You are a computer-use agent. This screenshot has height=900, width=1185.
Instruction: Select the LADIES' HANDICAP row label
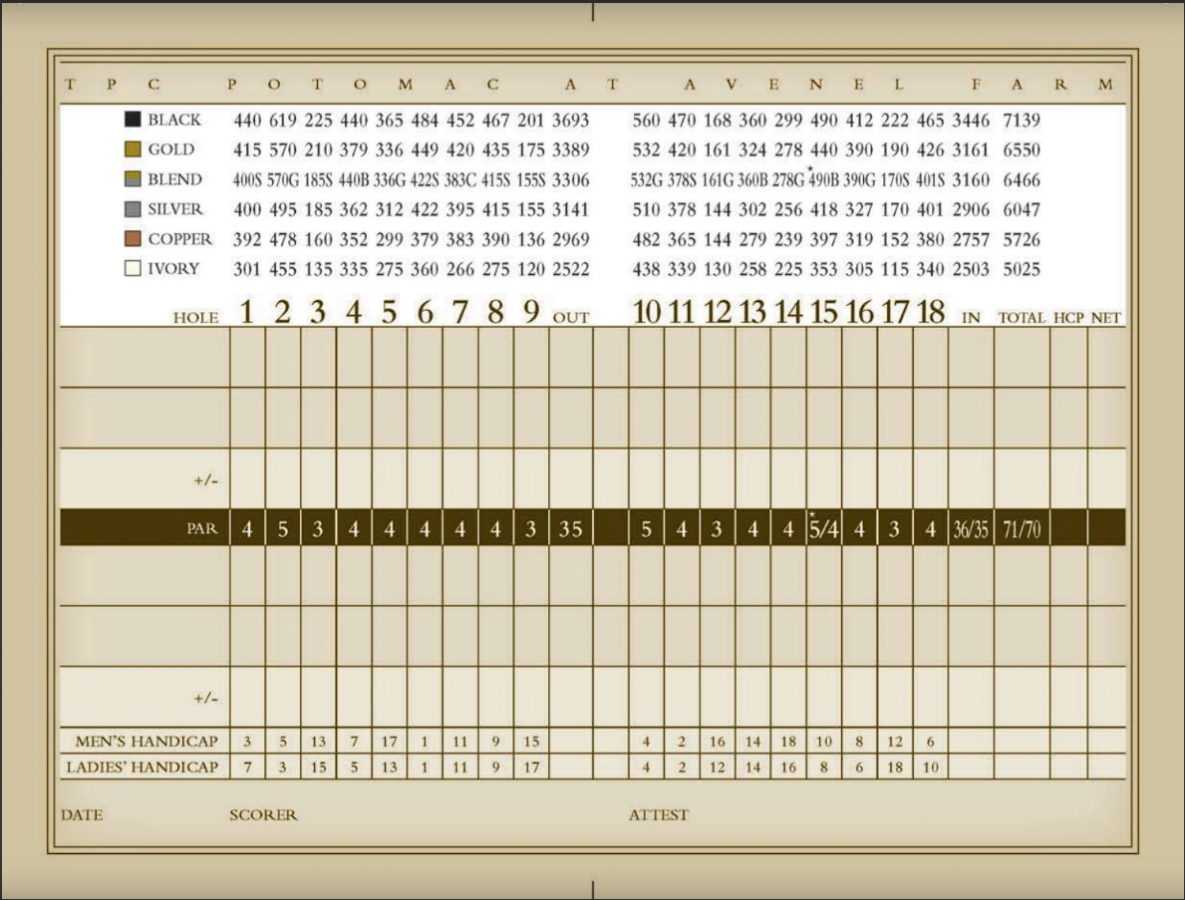coord(142,767)
